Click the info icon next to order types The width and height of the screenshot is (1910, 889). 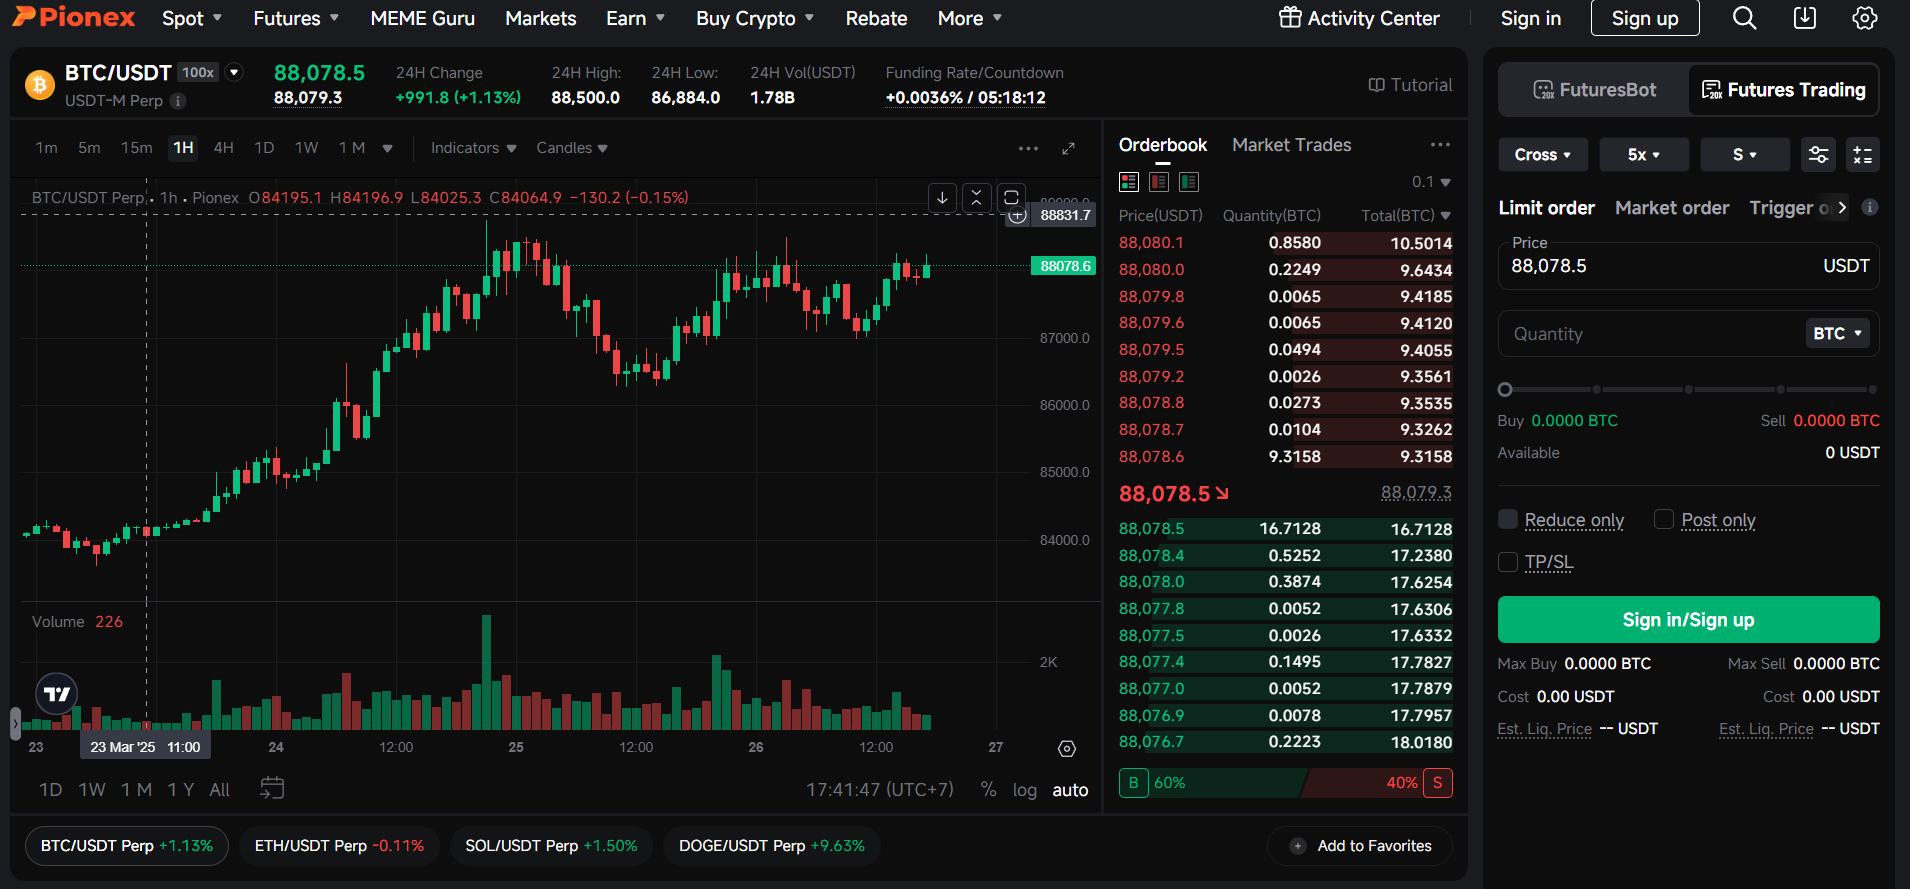point(1870,207)
